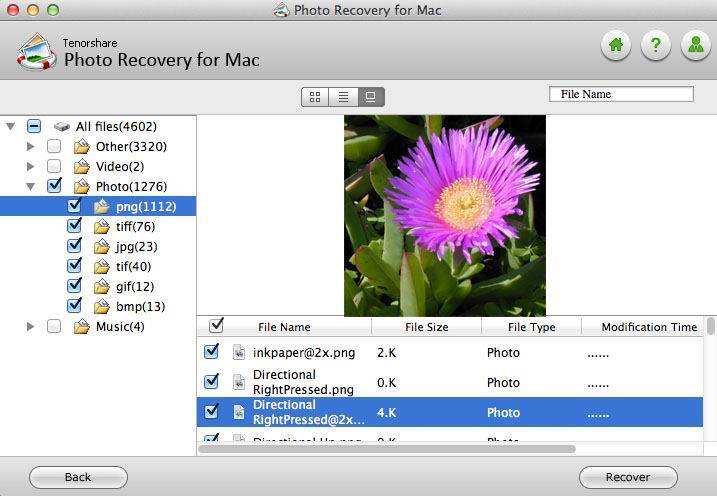717x496 pixels.
Task: Select the gif(12) tree row
Action: 98,287
